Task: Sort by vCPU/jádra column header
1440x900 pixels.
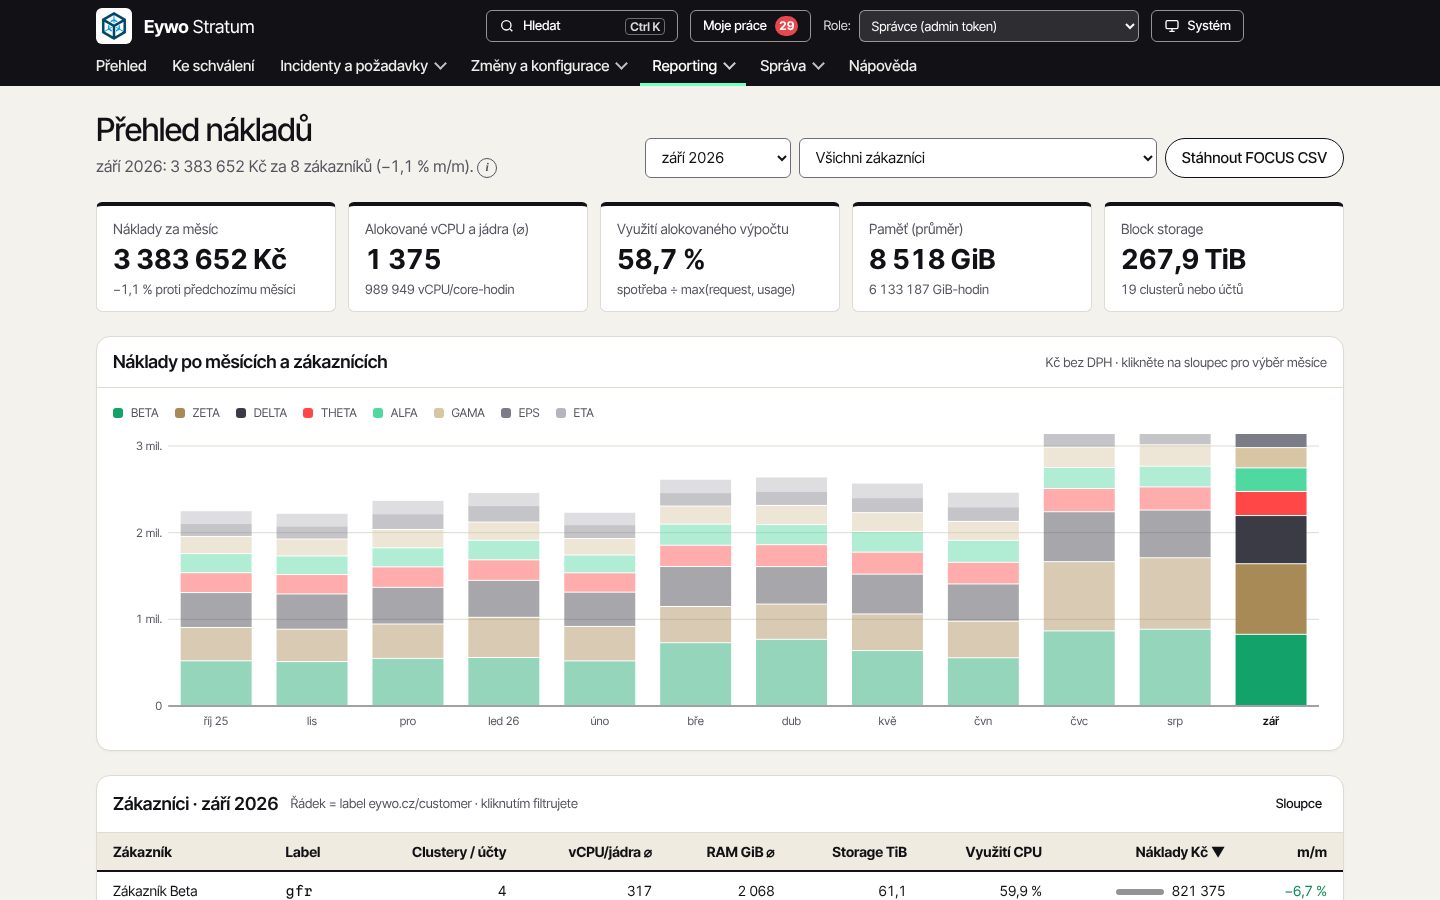Action: pos(610,852)
